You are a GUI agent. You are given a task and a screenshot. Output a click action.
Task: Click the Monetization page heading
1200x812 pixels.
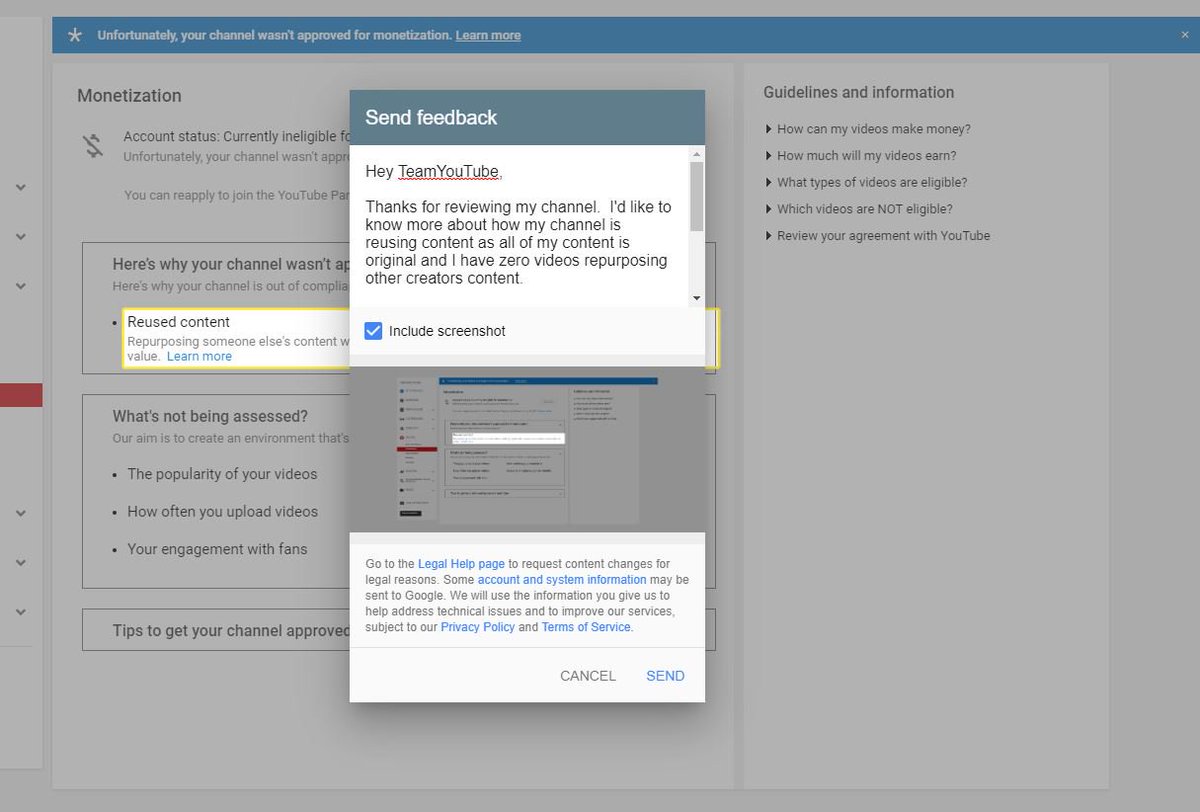point(129,96)
